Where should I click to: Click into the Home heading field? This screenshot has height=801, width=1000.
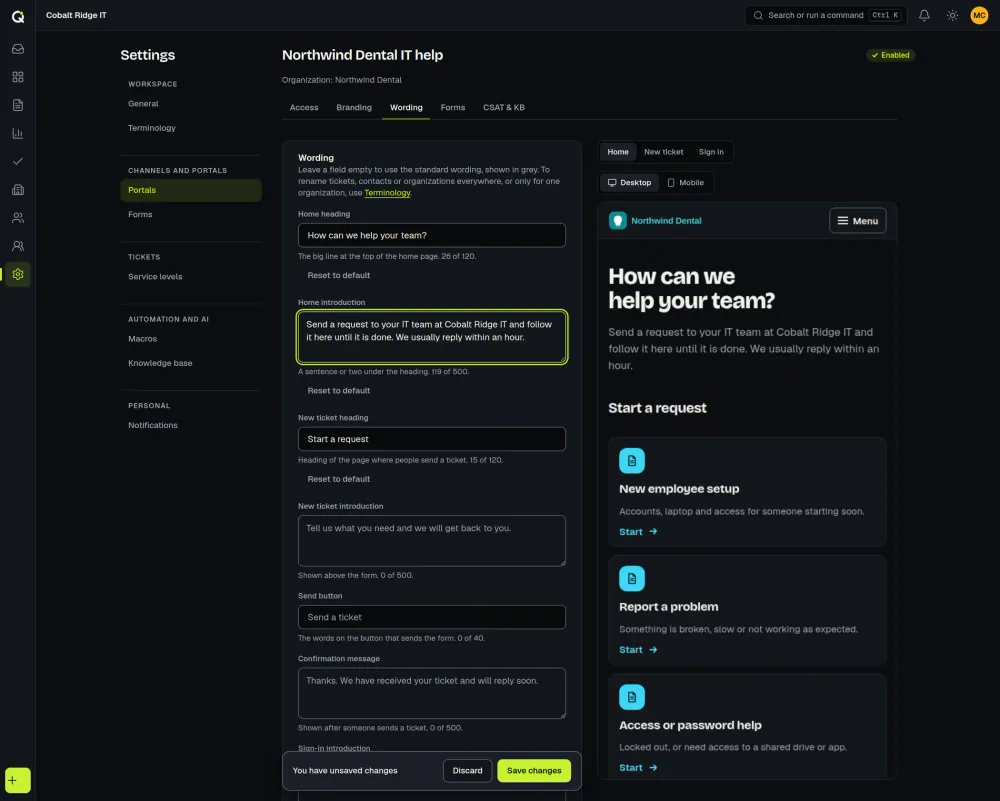click(x=432, y=235)
